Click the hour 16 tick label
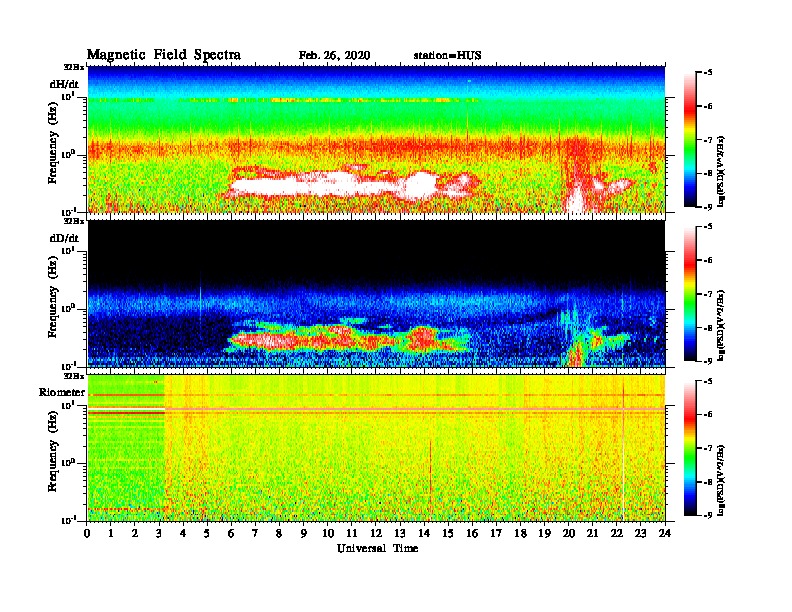 pos(472,533)
